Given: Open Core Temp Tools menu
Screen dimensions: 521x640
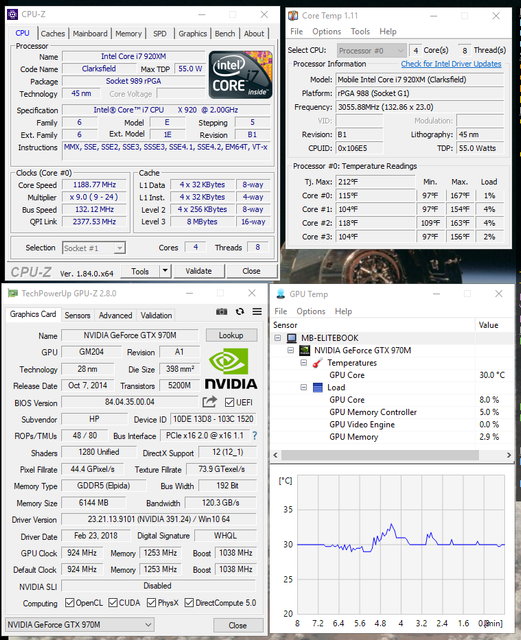Looking at the screenshot, I should coord(360,31).
